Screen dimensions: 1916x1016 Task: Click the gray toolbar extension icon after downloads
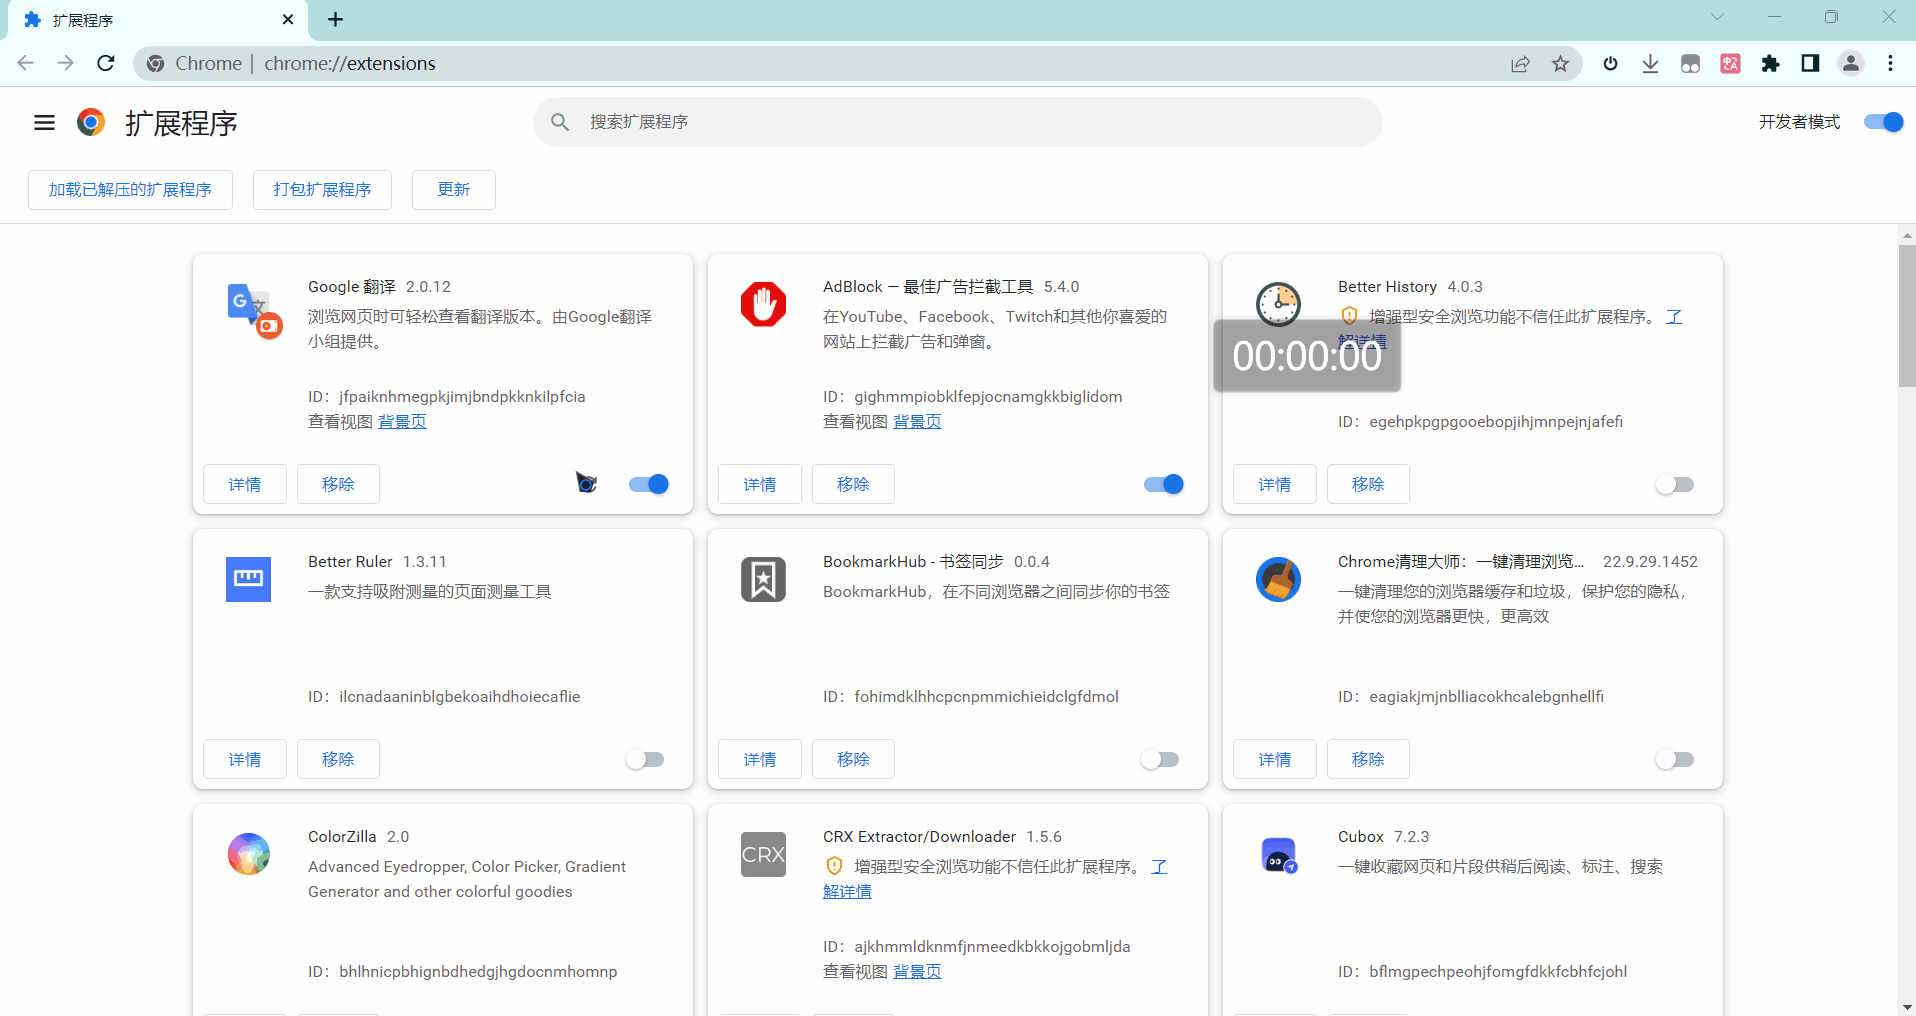click(1690, 64)
